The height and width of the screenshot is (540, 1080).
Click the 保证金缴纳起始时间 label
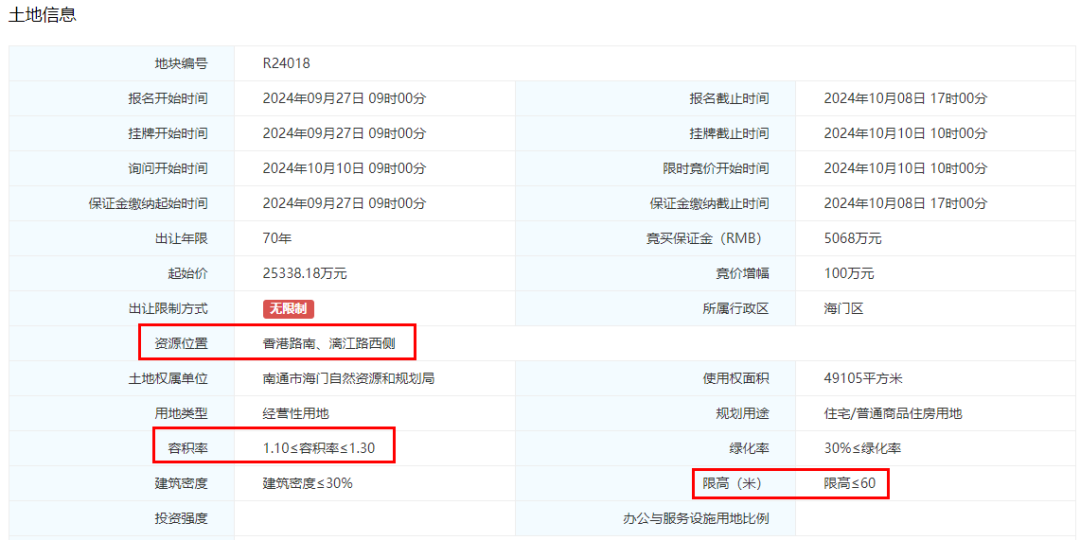(148, 204)
